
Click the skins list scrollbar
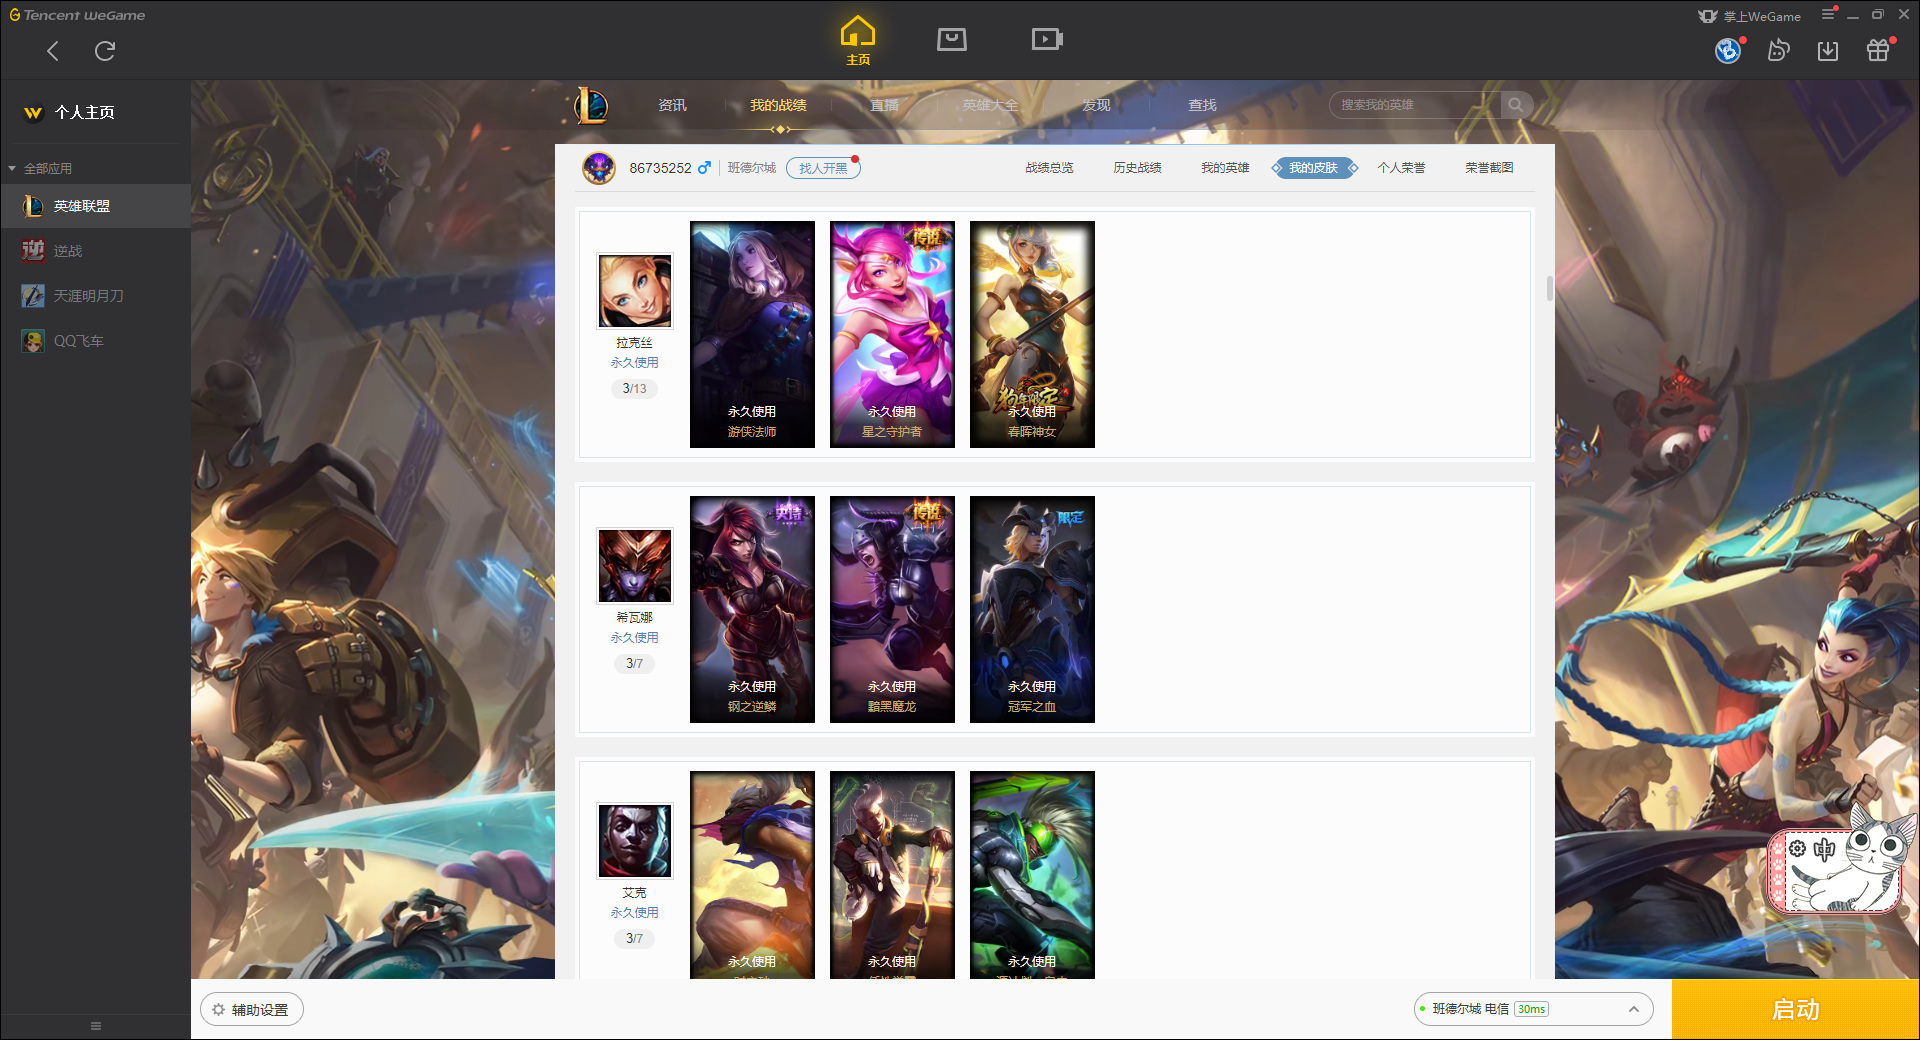coord(1550,288)
